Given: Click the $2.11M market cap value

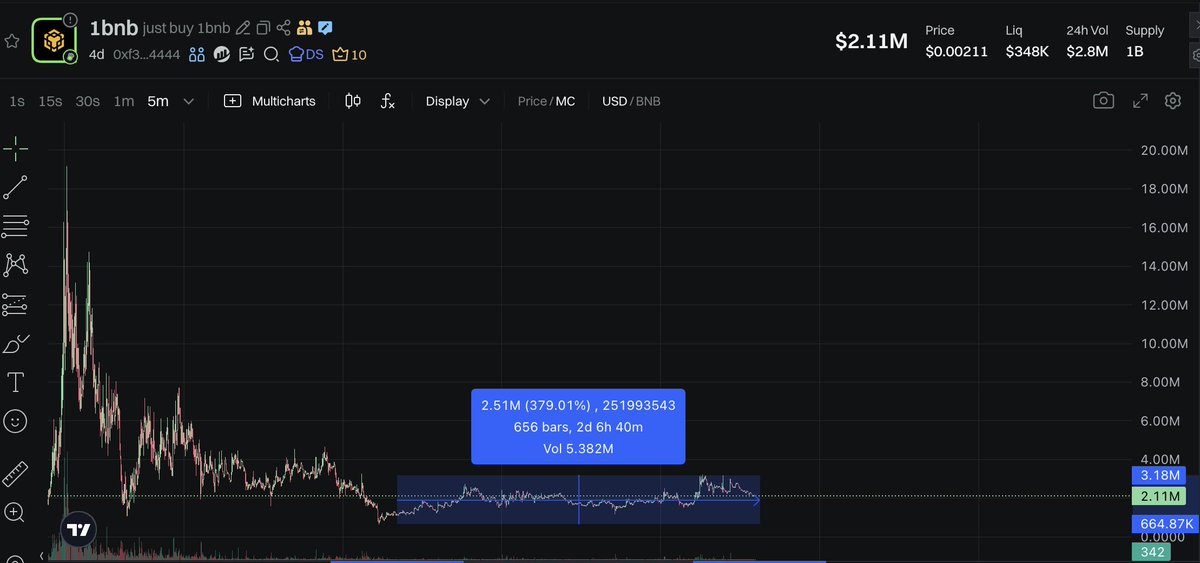Looking at the screenshot, I should [x=871, y=42].
